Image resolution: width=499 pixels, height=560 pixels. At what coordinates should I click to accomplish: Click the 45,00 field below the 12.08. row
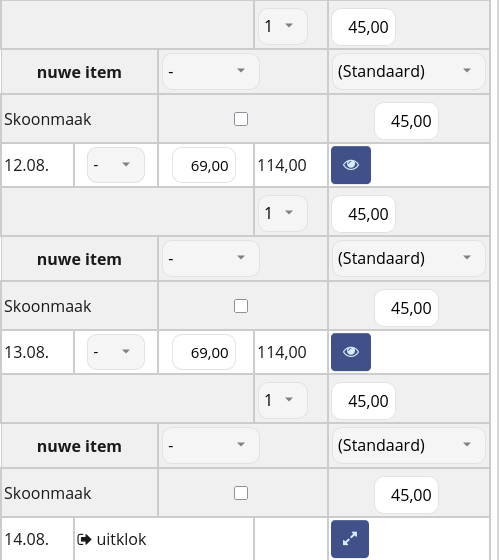[x=364, y=214]
